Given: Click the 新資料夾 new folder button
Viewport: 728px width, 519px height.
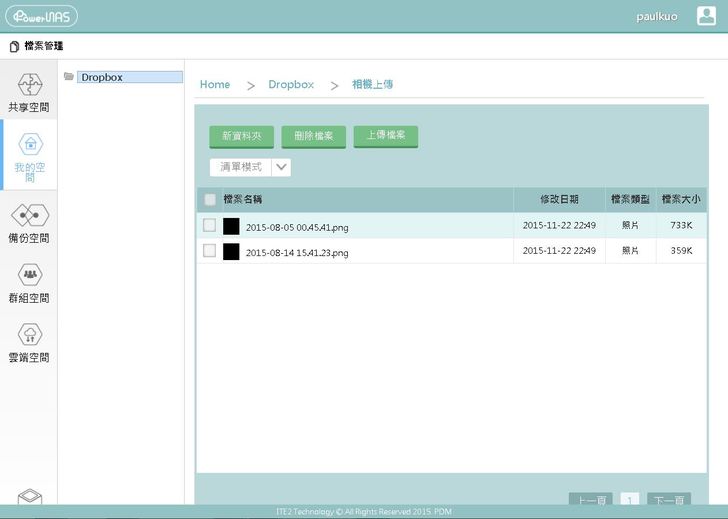Looking at the screenshot, I should [x=241, y=136].
